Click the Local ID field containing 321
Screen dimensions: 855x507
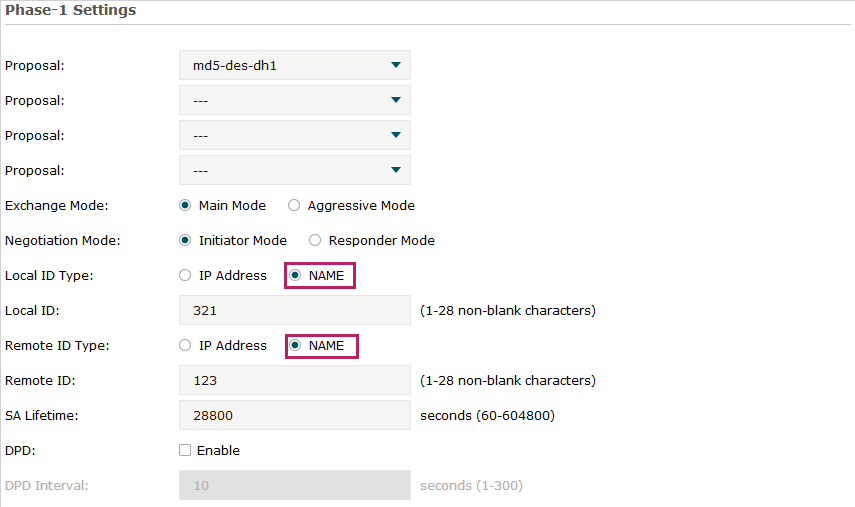(x=294, y=310)
